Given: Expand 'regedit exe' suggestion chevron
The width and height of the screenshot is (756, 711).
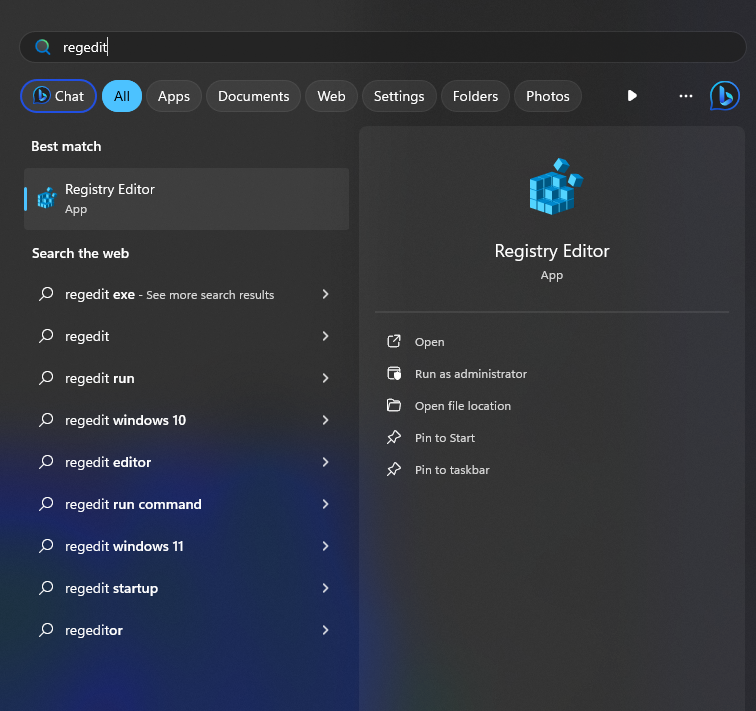Looking at the screenshot, I should coord(325,294).
